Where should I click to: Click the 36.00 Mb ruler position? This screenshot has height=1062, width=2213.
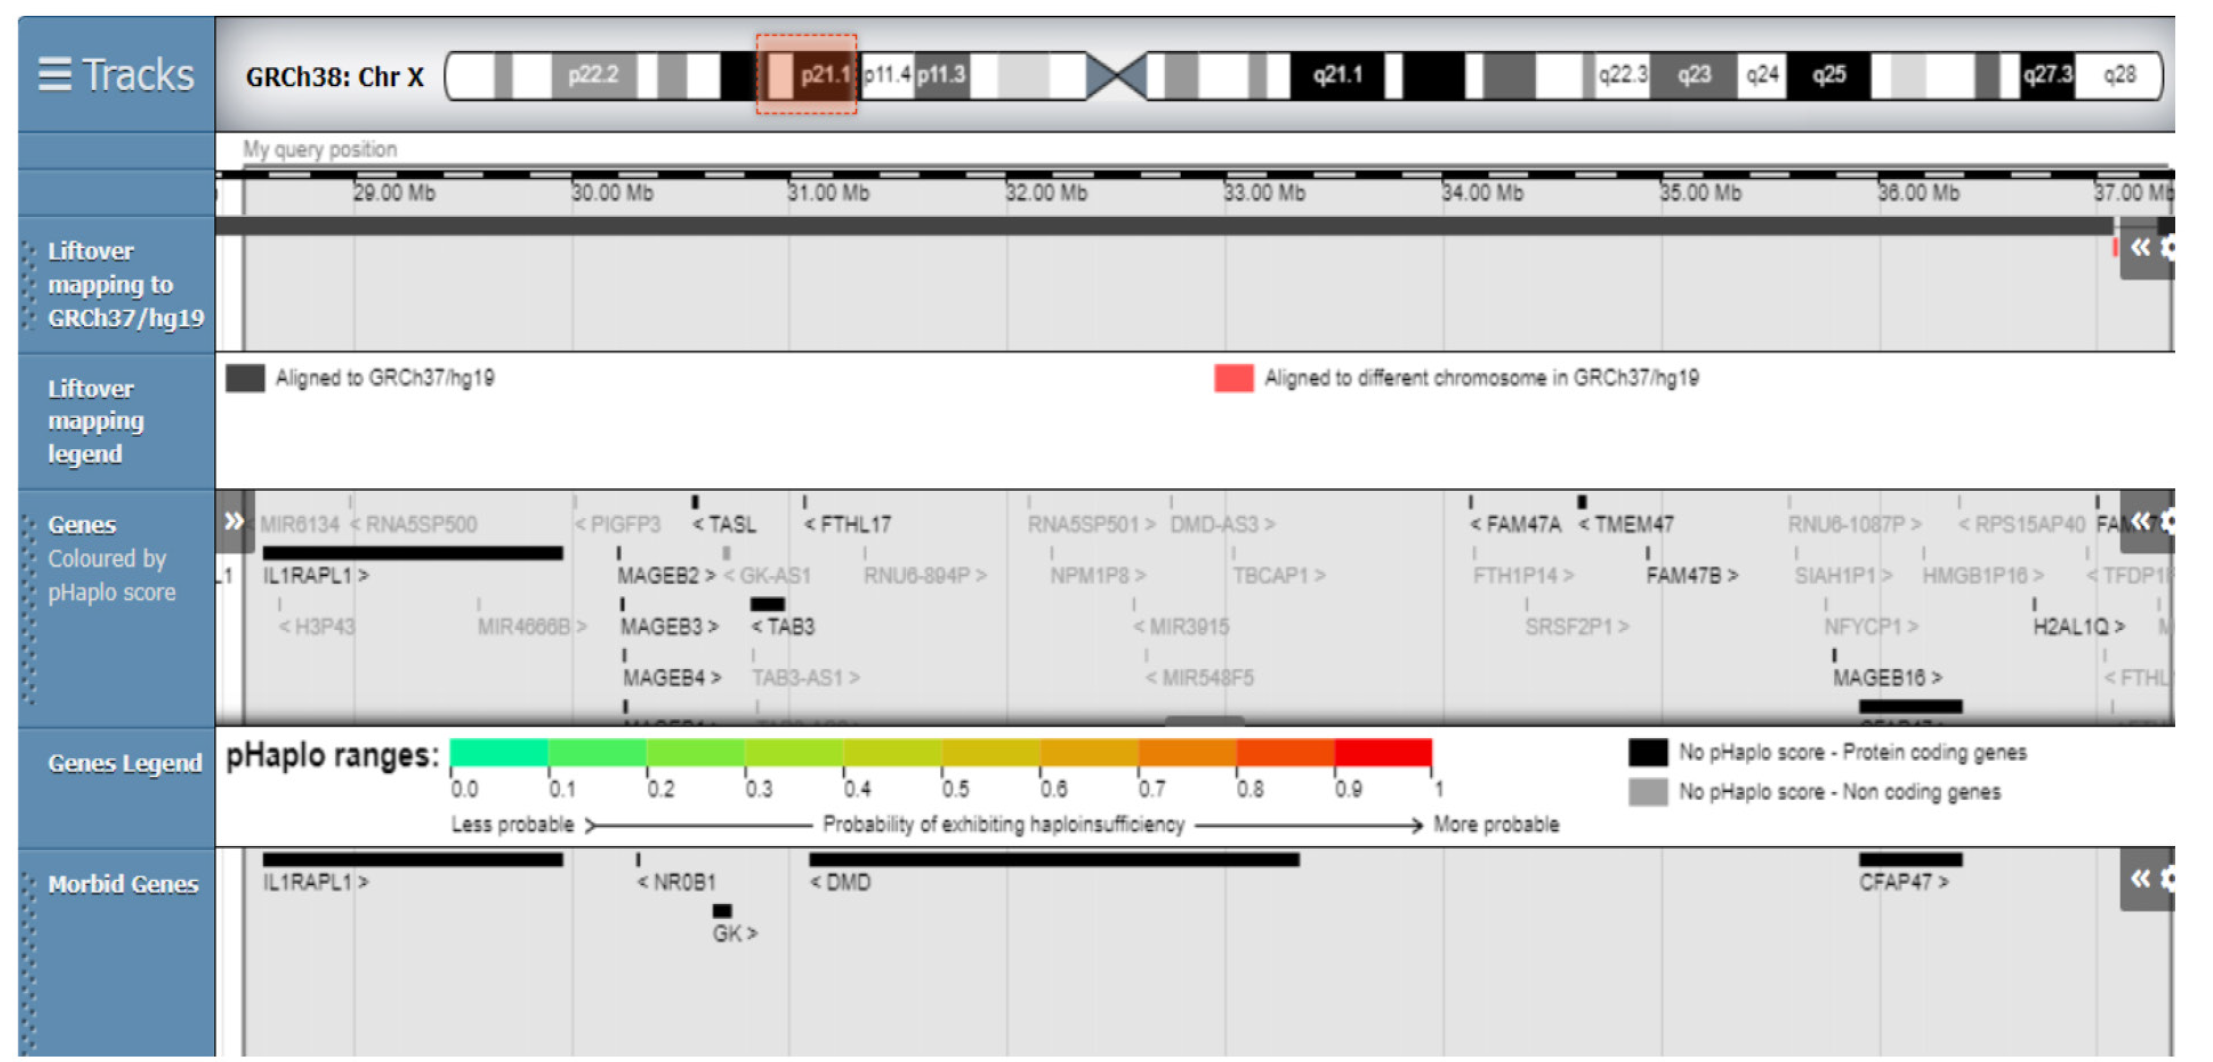pyautogui.click(x=1918, y=192)
